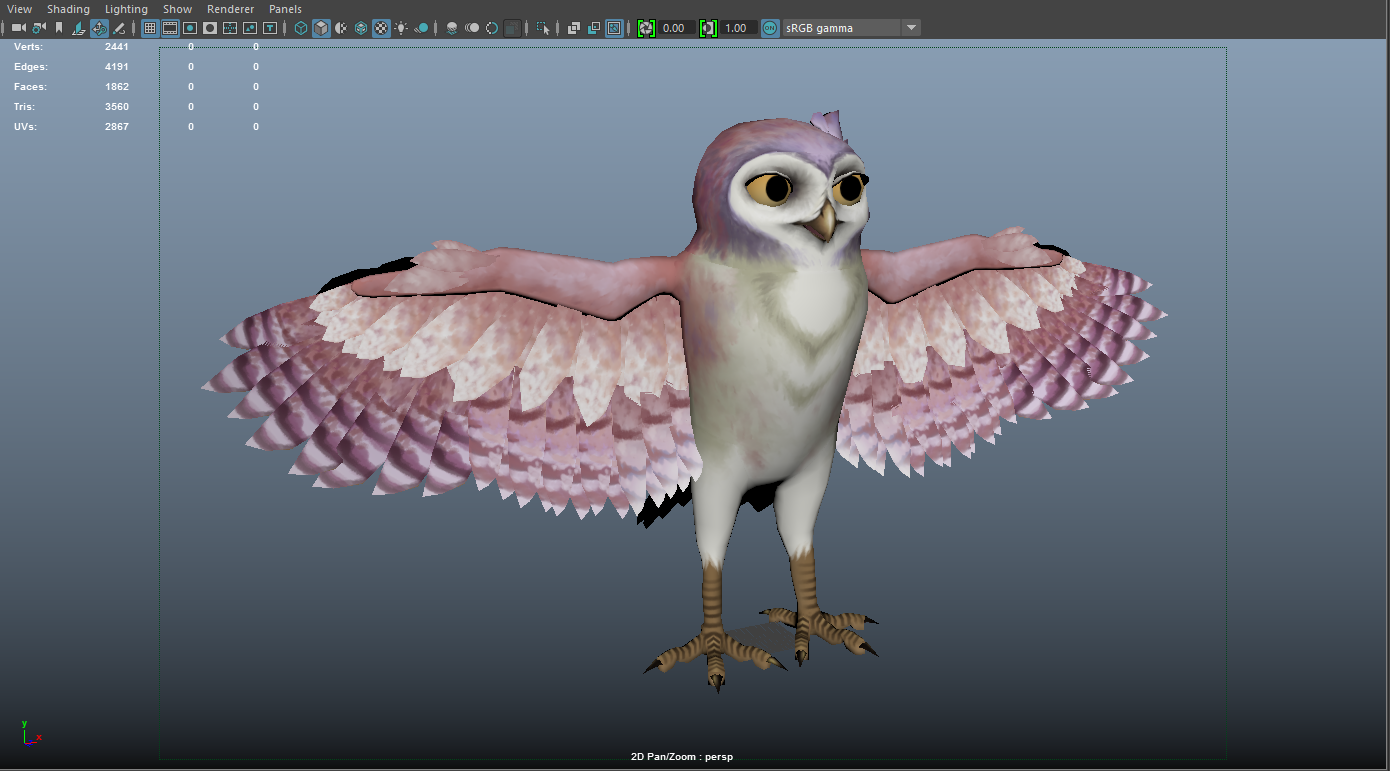1390x771 pixels.
Task: Open the Panels menu
Action: pos(285,9)
